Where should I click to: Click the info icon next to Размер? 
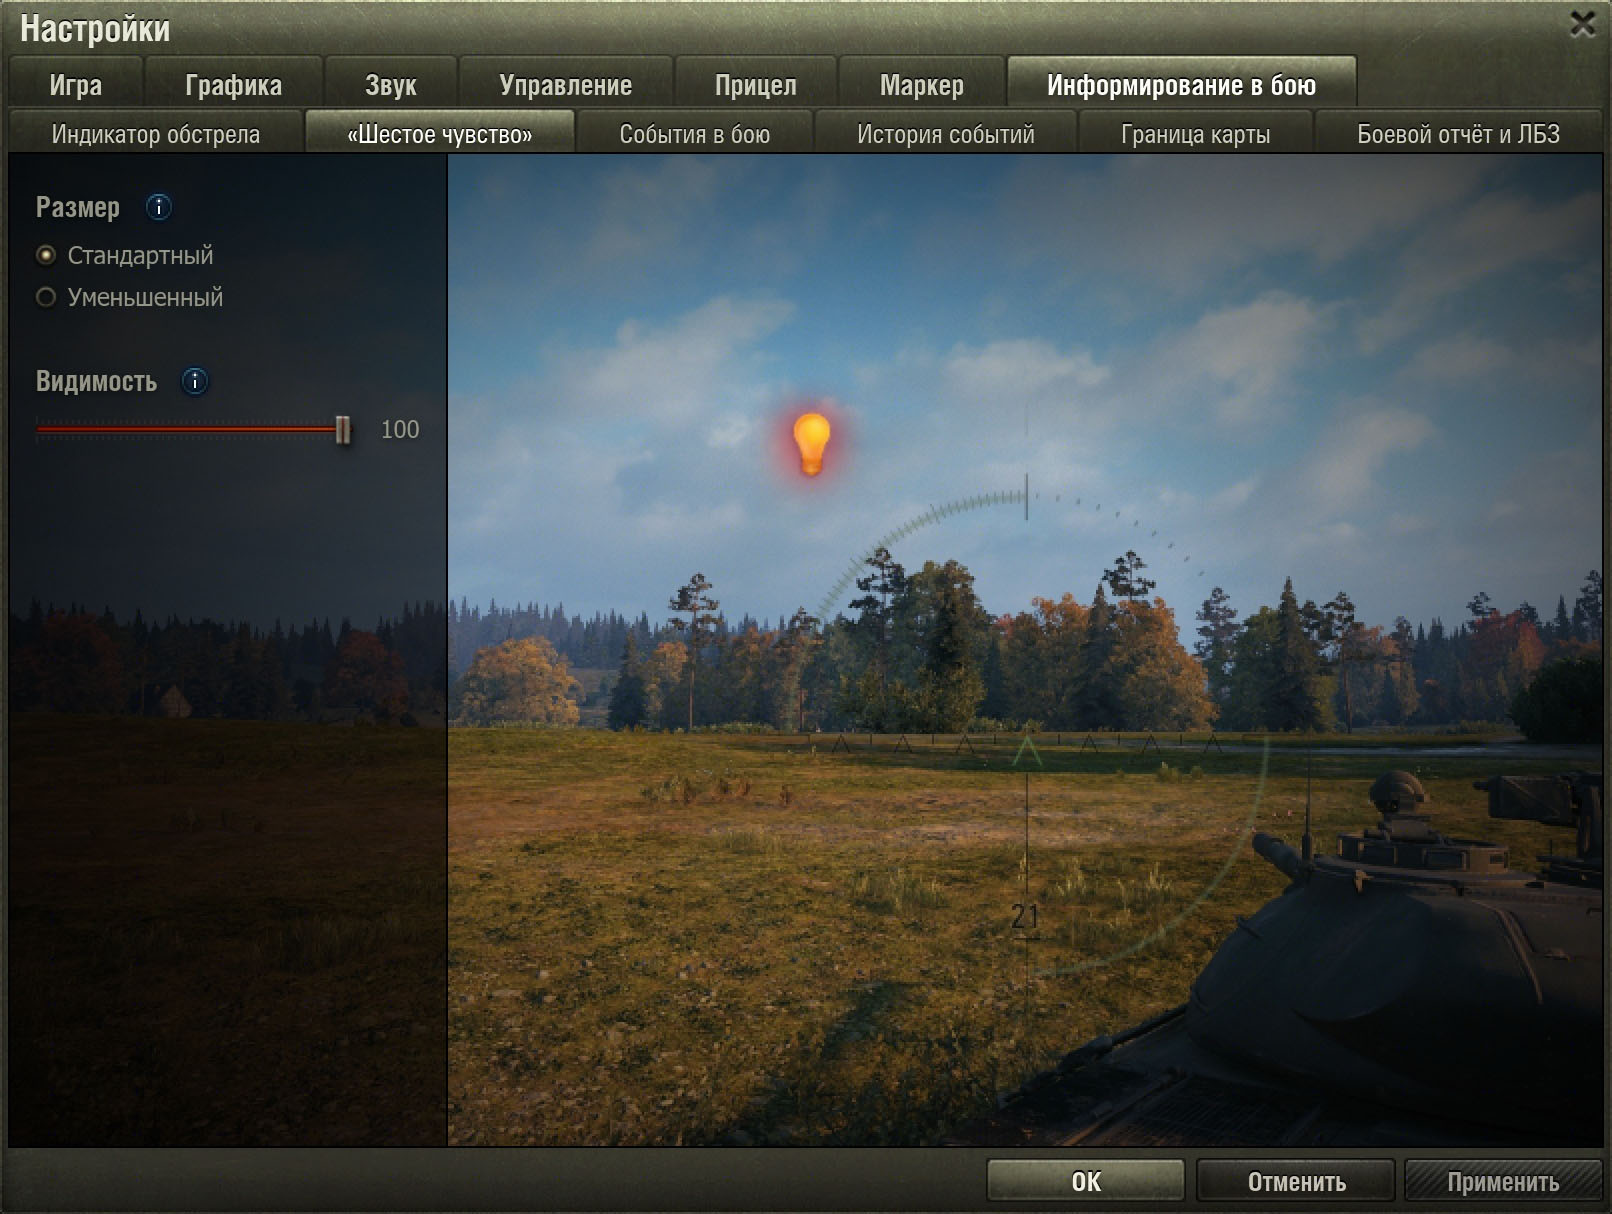point(158,207)
